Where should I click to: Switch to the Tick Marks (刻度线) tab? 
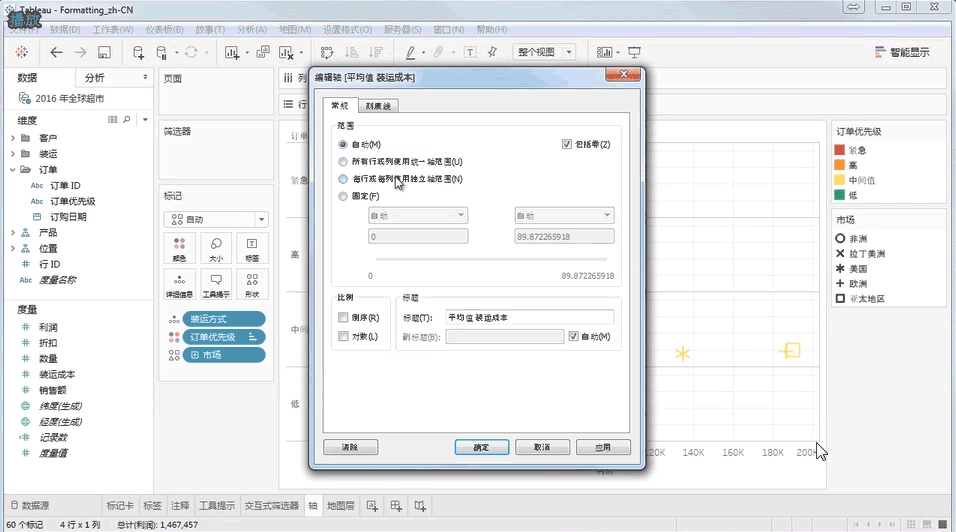pyautogui.click(x=378, y=106)
